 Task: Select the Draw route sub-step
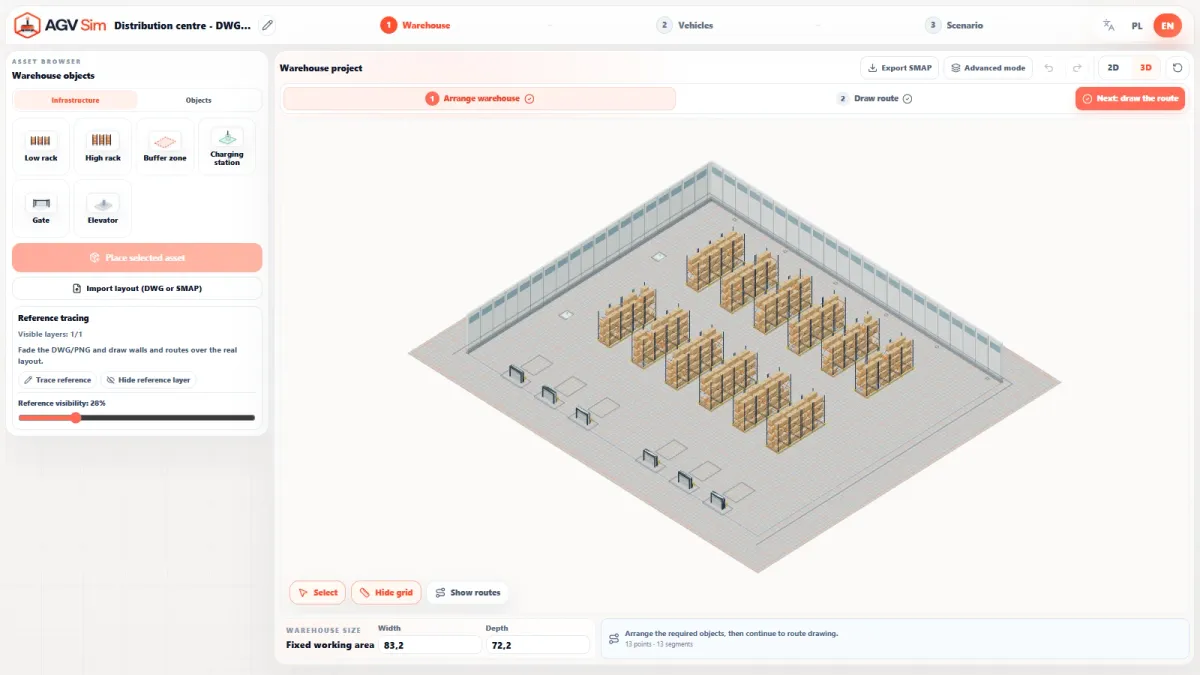tap(875, 99)
